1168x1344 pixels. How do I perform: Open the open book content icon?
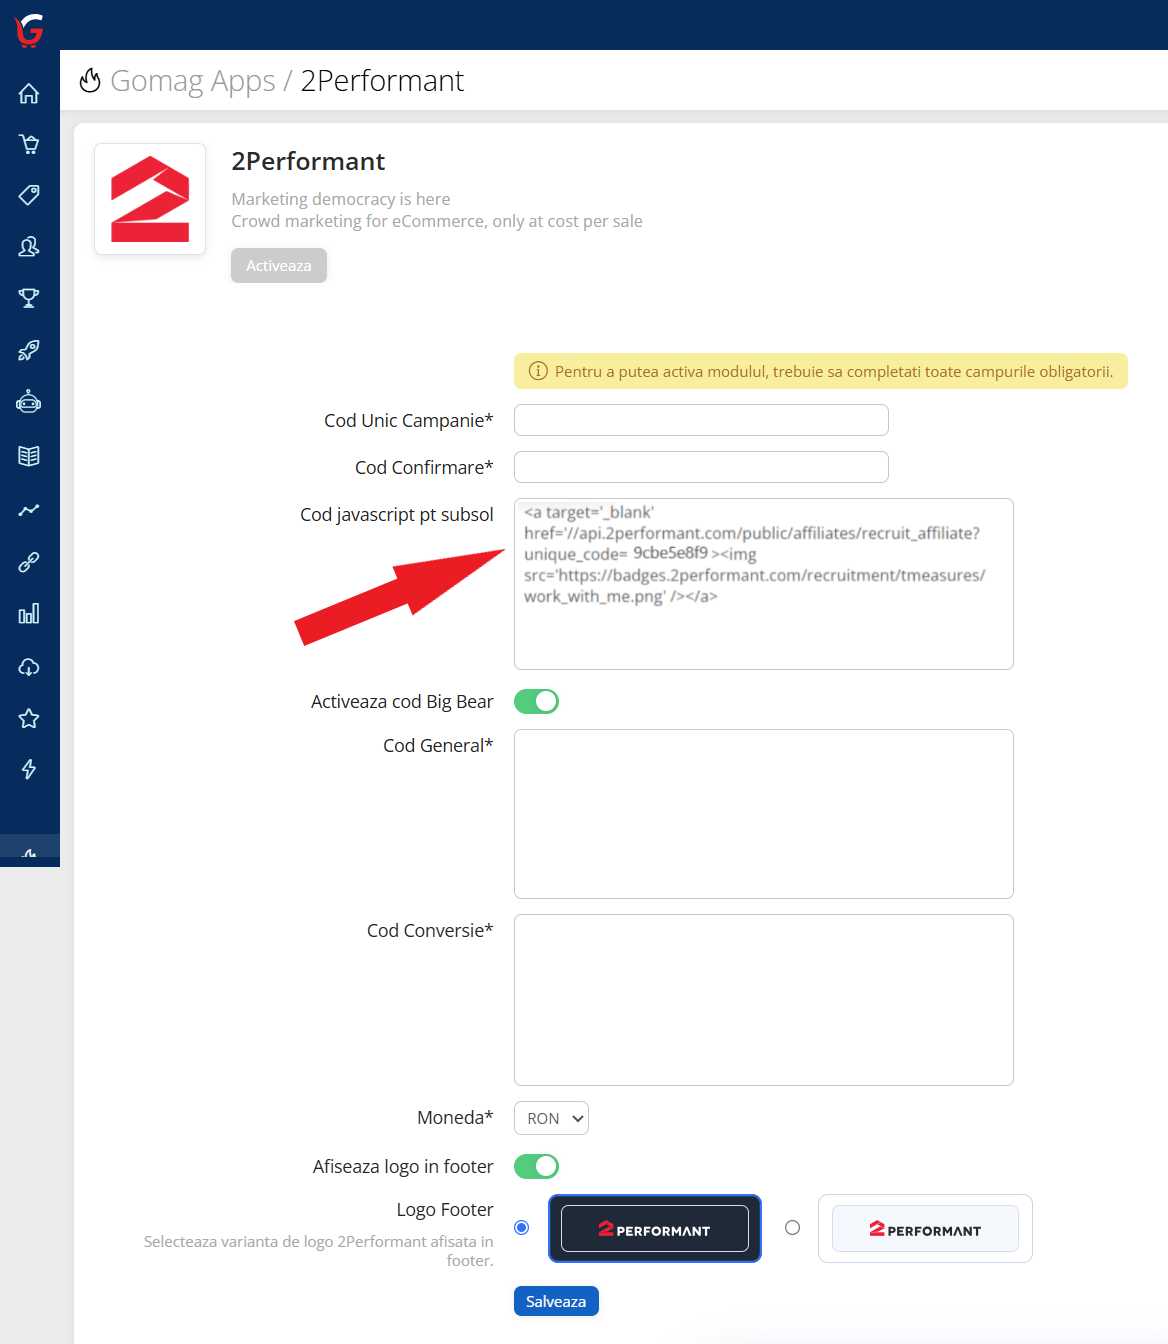(x=29, y=456)
